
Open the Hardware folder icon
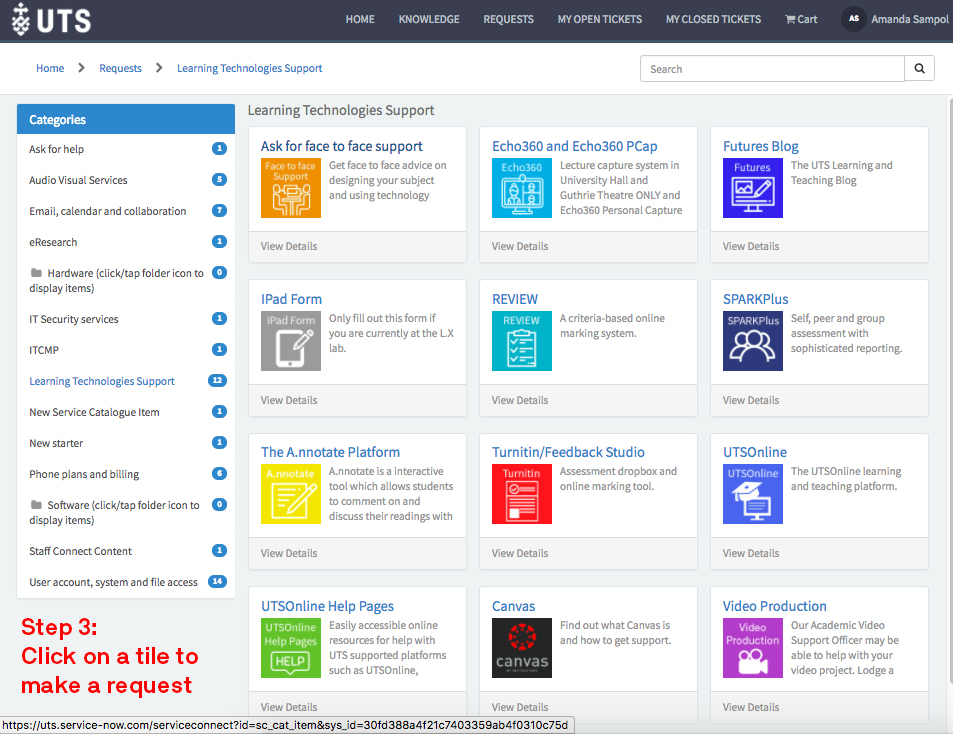click(x=36, y=273)
